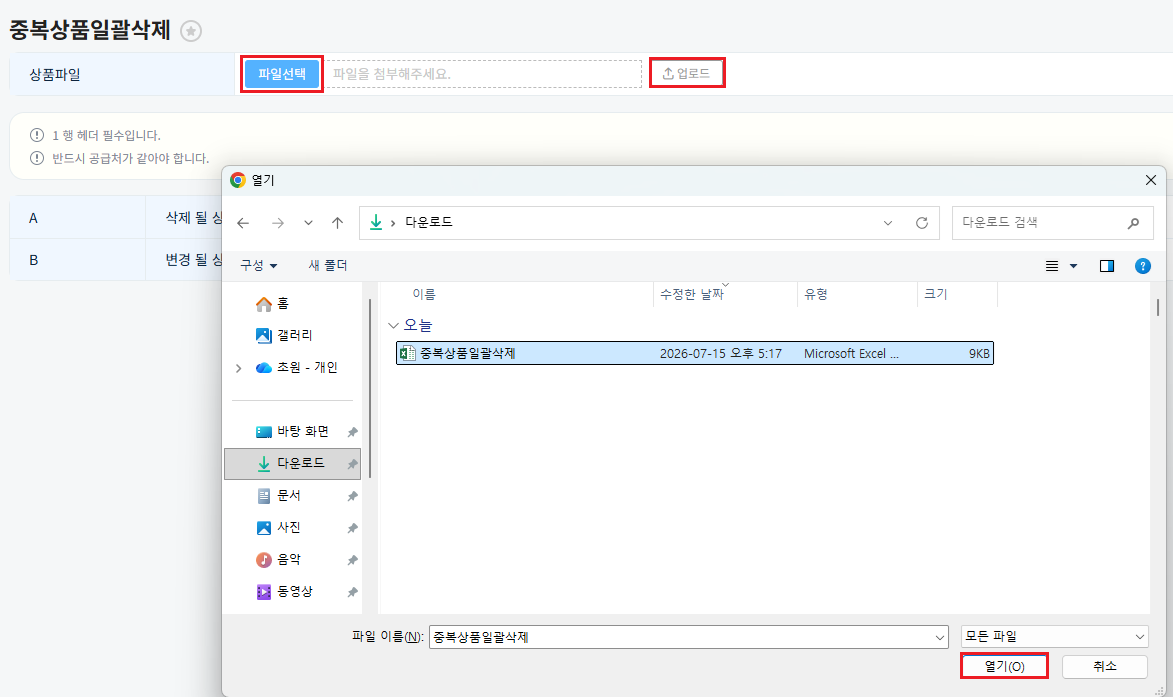Viewport: 1173px width, 697px height.
Task: Click the pin icon beside 바탕 화면
Action: (352, 432)
